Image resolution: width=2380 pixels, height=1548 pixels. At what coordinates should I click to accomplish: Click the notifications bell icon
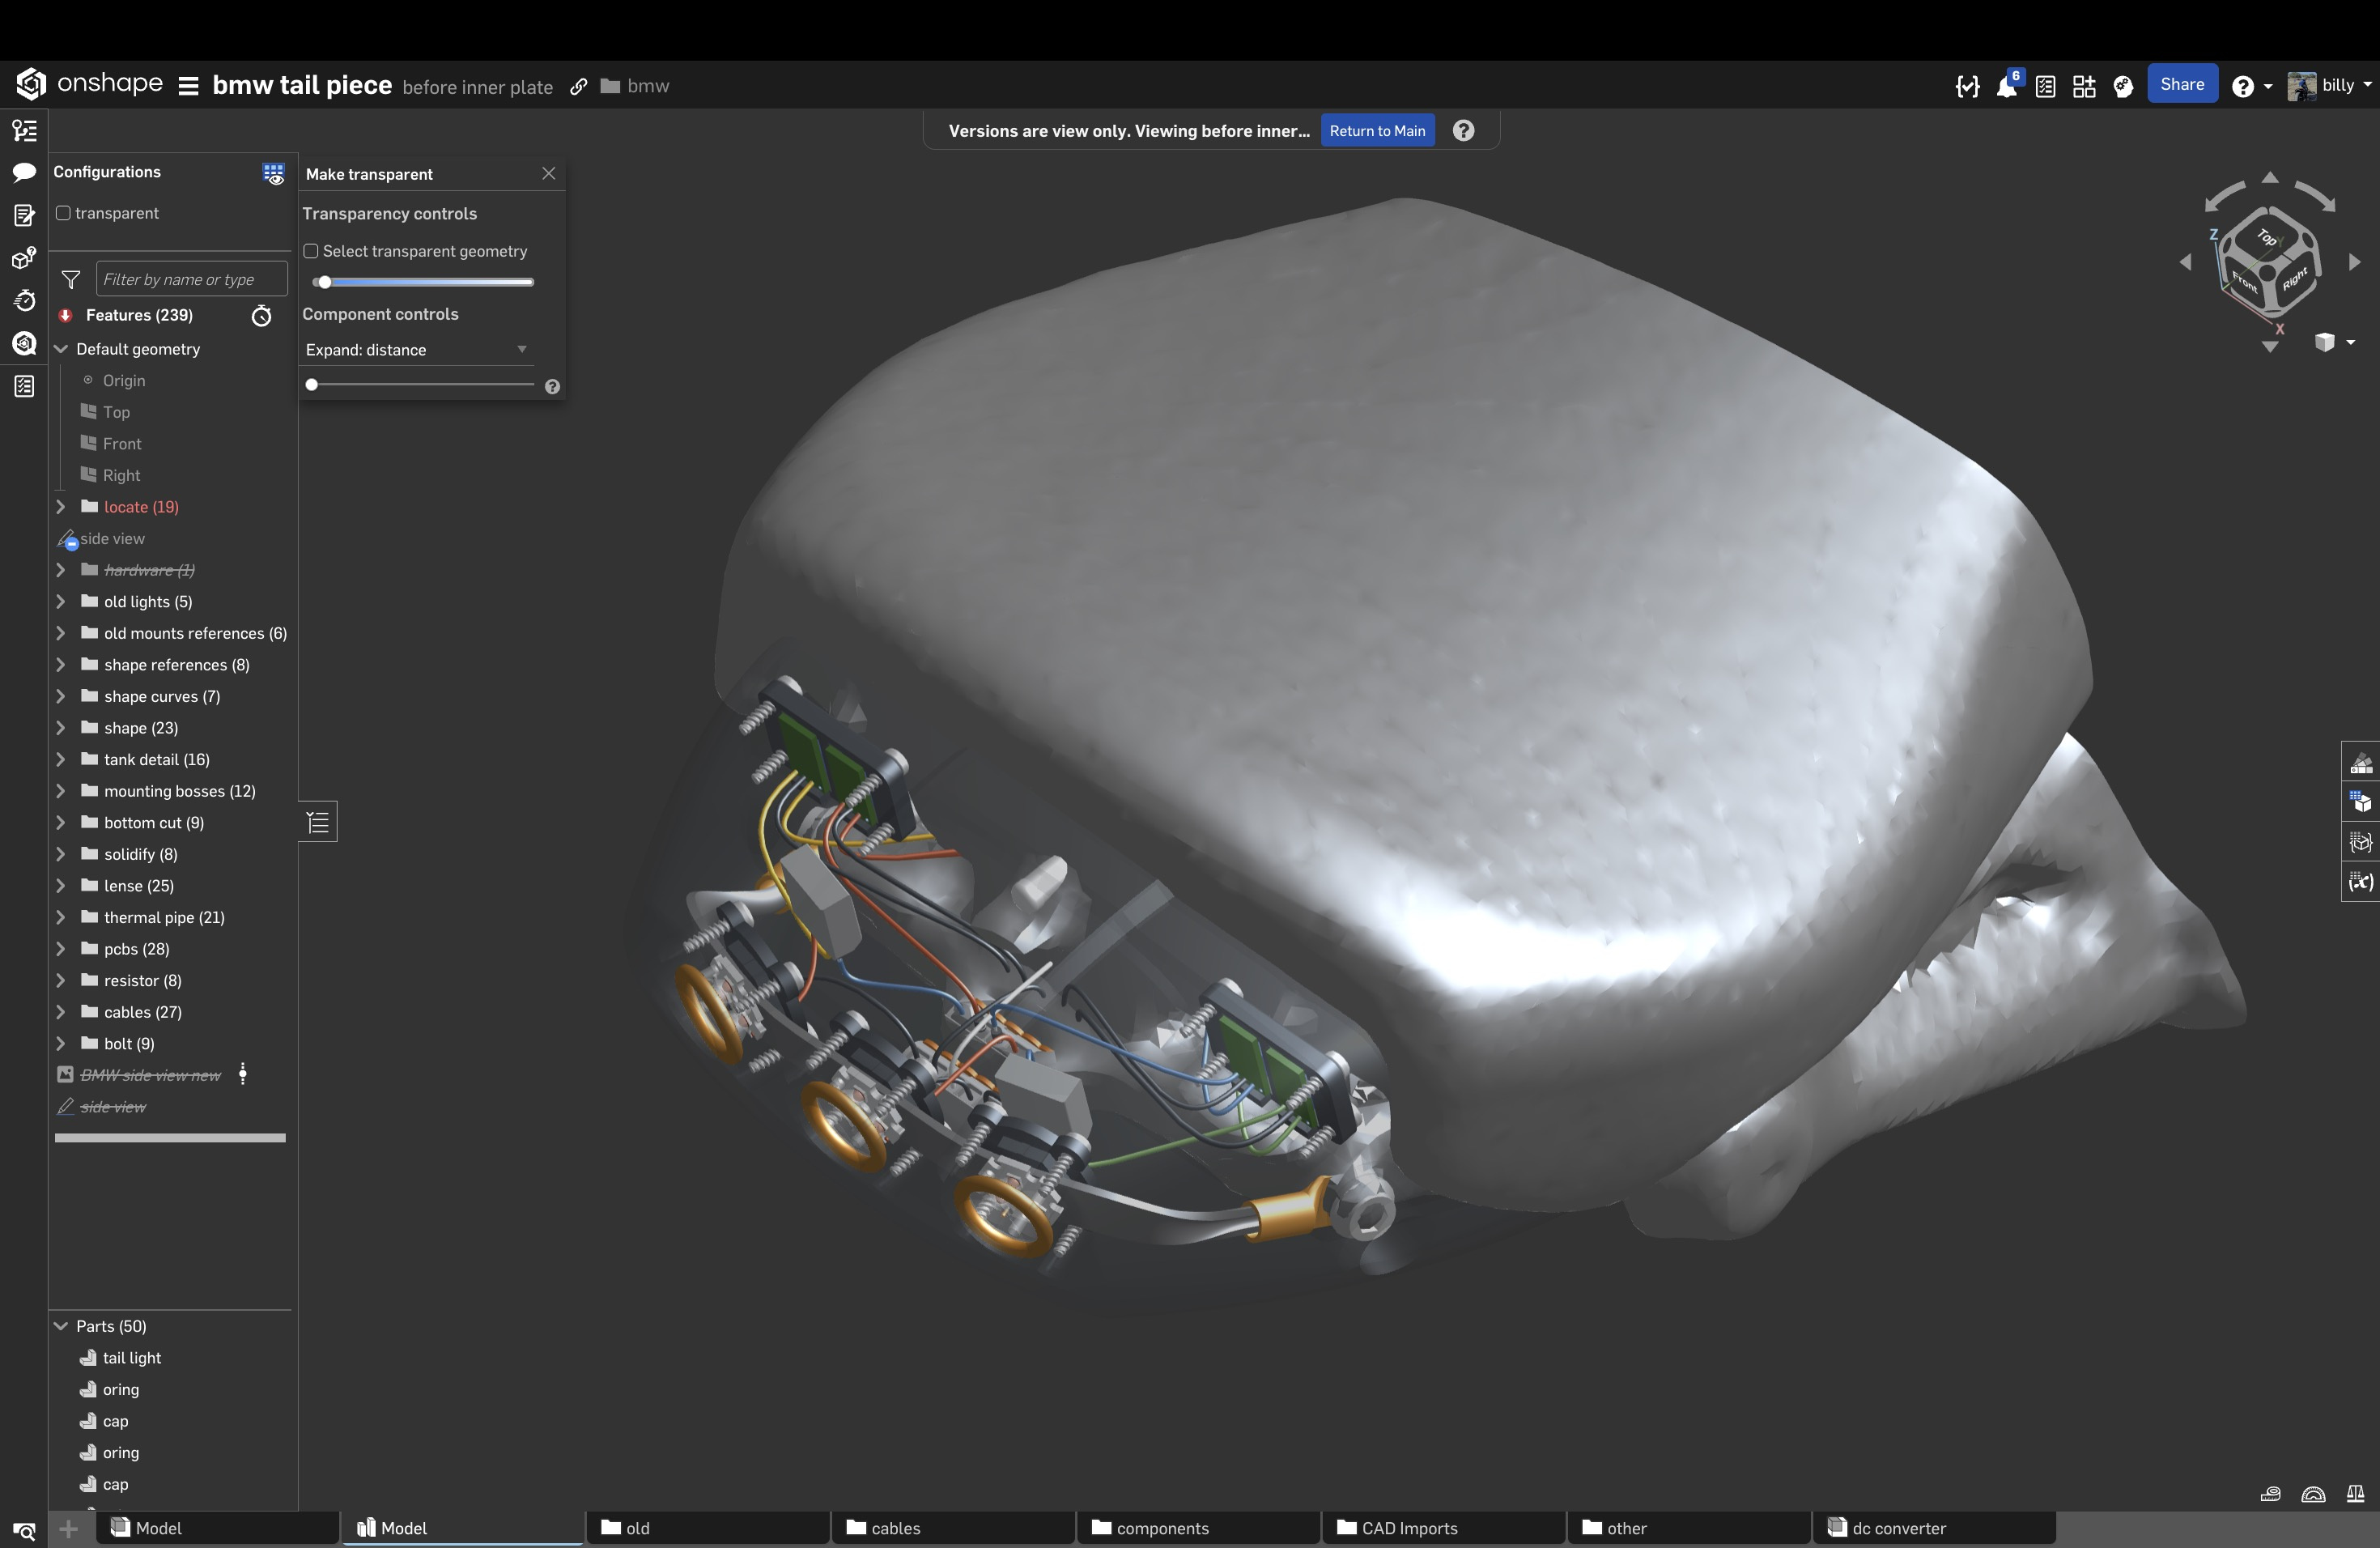[x=2006, y=87]
